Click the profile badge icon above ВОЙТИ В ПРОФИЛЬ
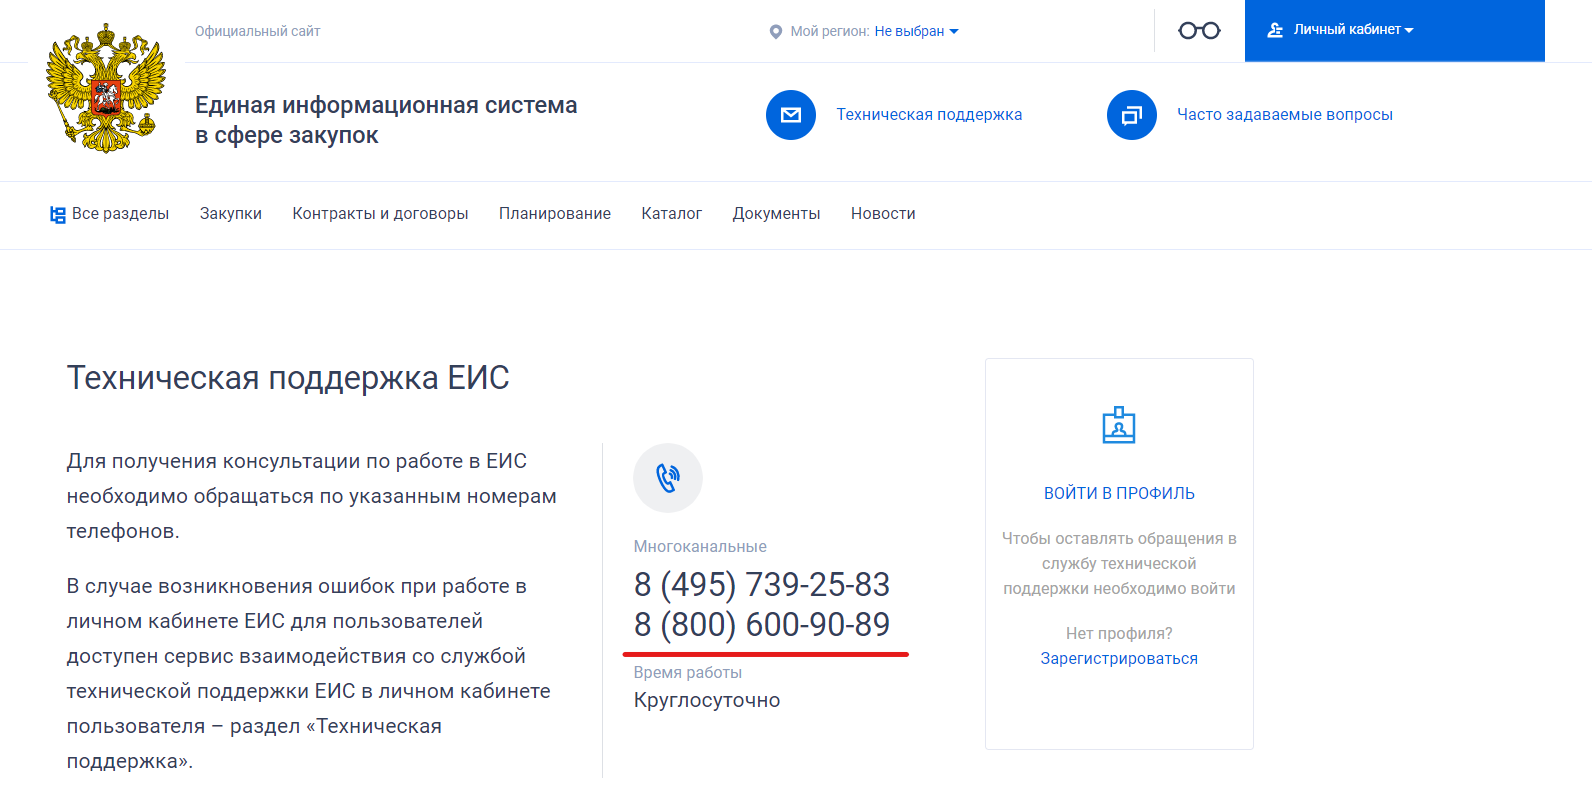The width and height of the screenshot is (1592, 803). coord(1119,425)
